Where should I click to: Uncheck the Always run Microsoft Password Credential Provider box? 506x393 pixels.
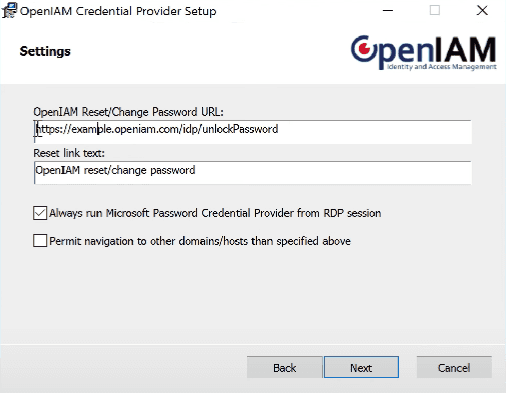coord(40,213)
